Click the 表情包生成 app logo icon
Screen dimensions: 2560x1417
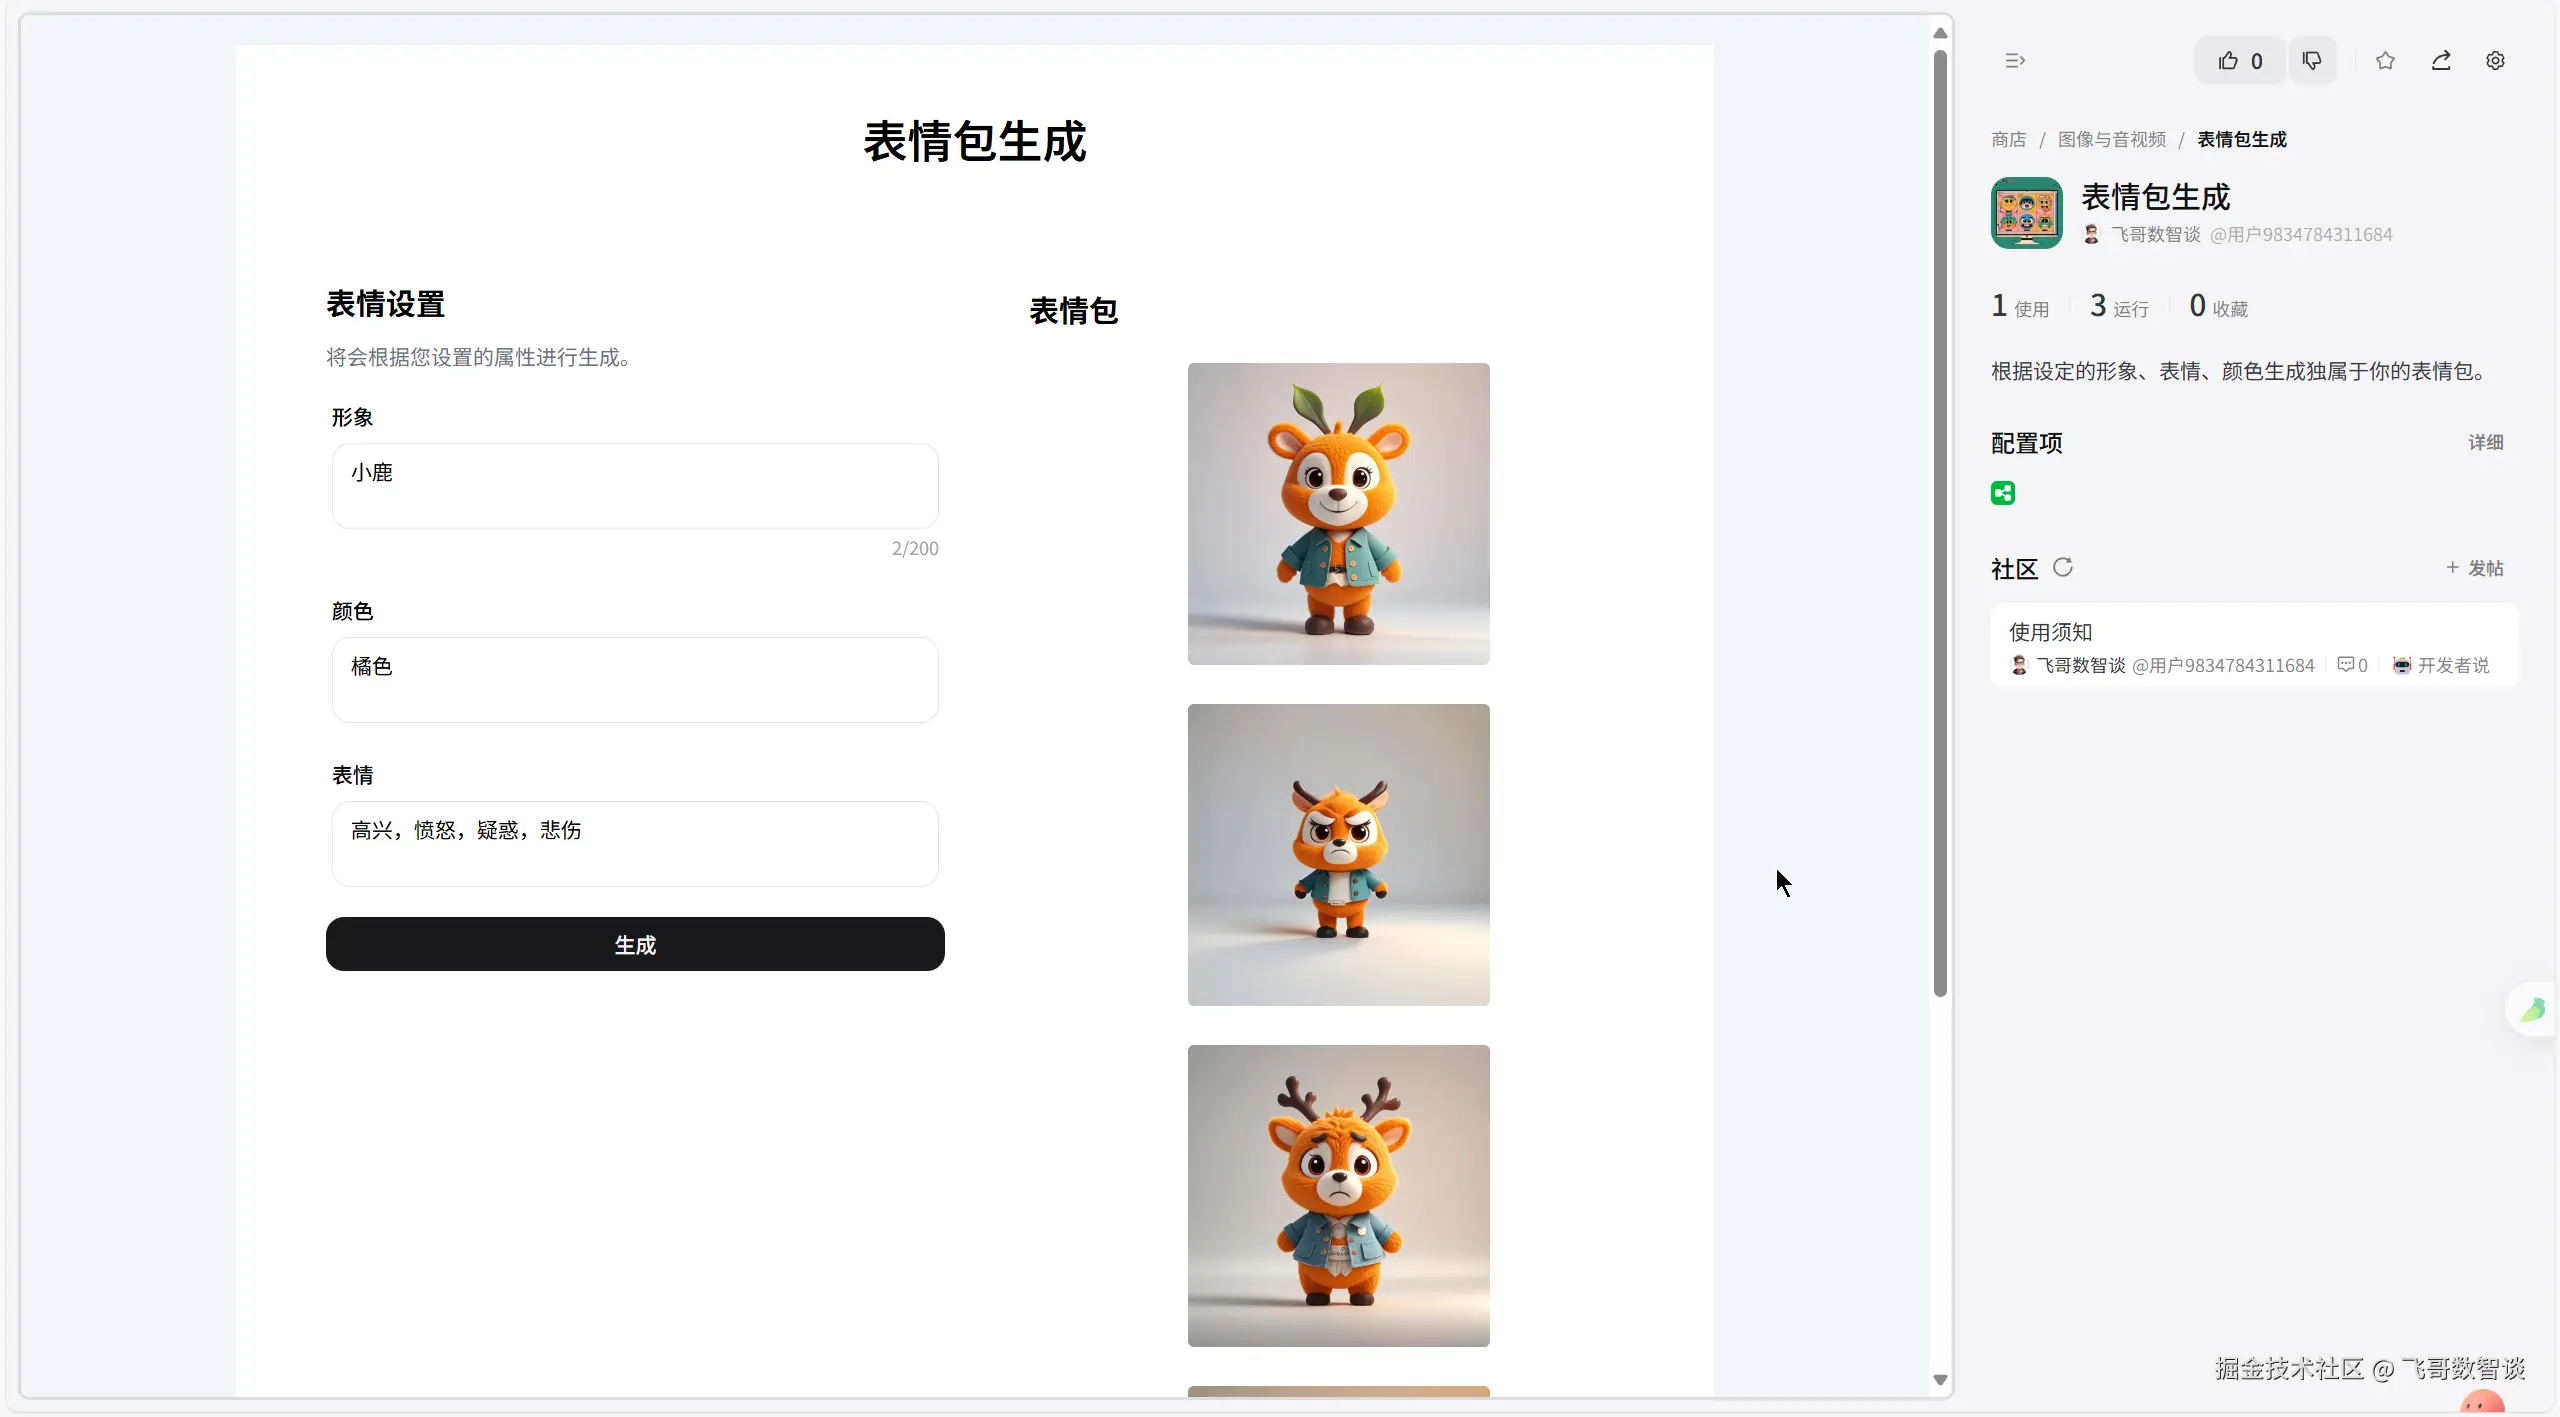pyautogui.click(x=2026, y=213)
